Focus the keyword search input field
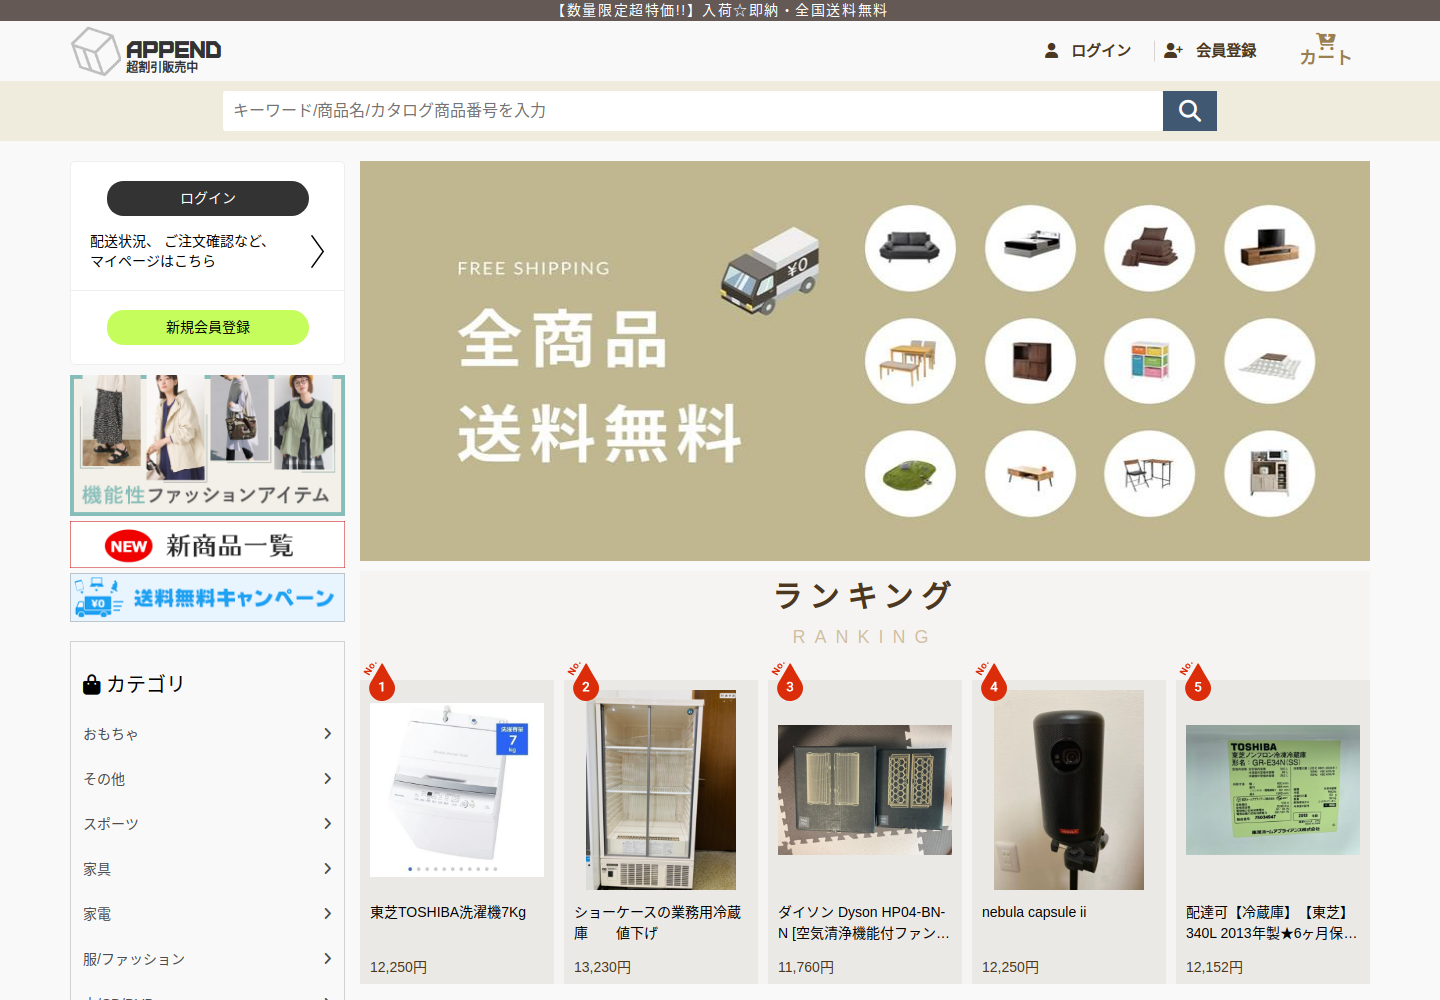Screen dimensions: 1440x1000 693,111
